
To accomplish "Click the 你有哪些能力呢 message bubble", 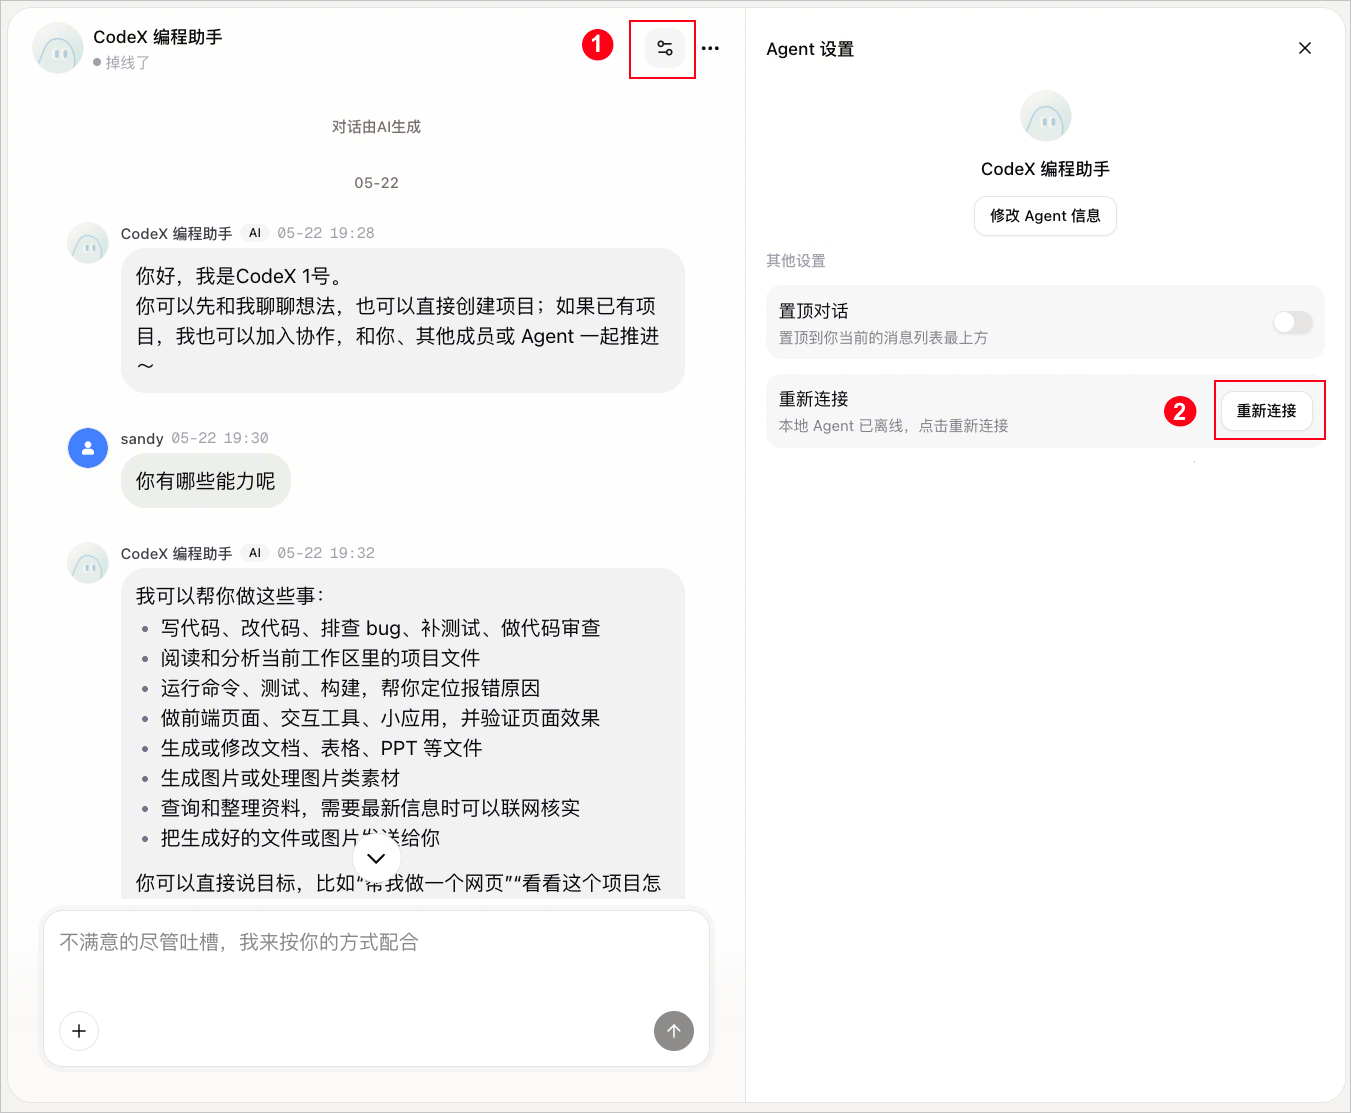I will pyautogui.click(x=206, y=481).
